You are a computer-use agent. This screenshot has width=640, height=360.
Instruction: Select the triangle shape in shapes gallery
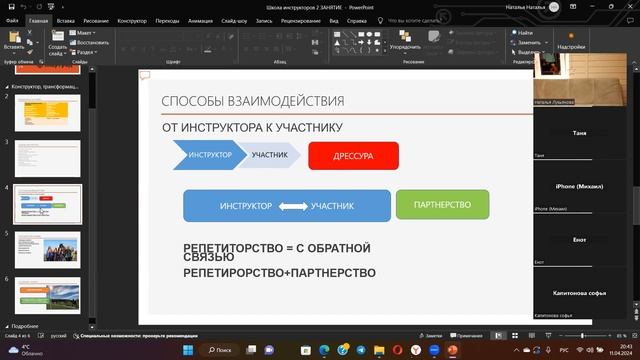click(x=337, y=42)
